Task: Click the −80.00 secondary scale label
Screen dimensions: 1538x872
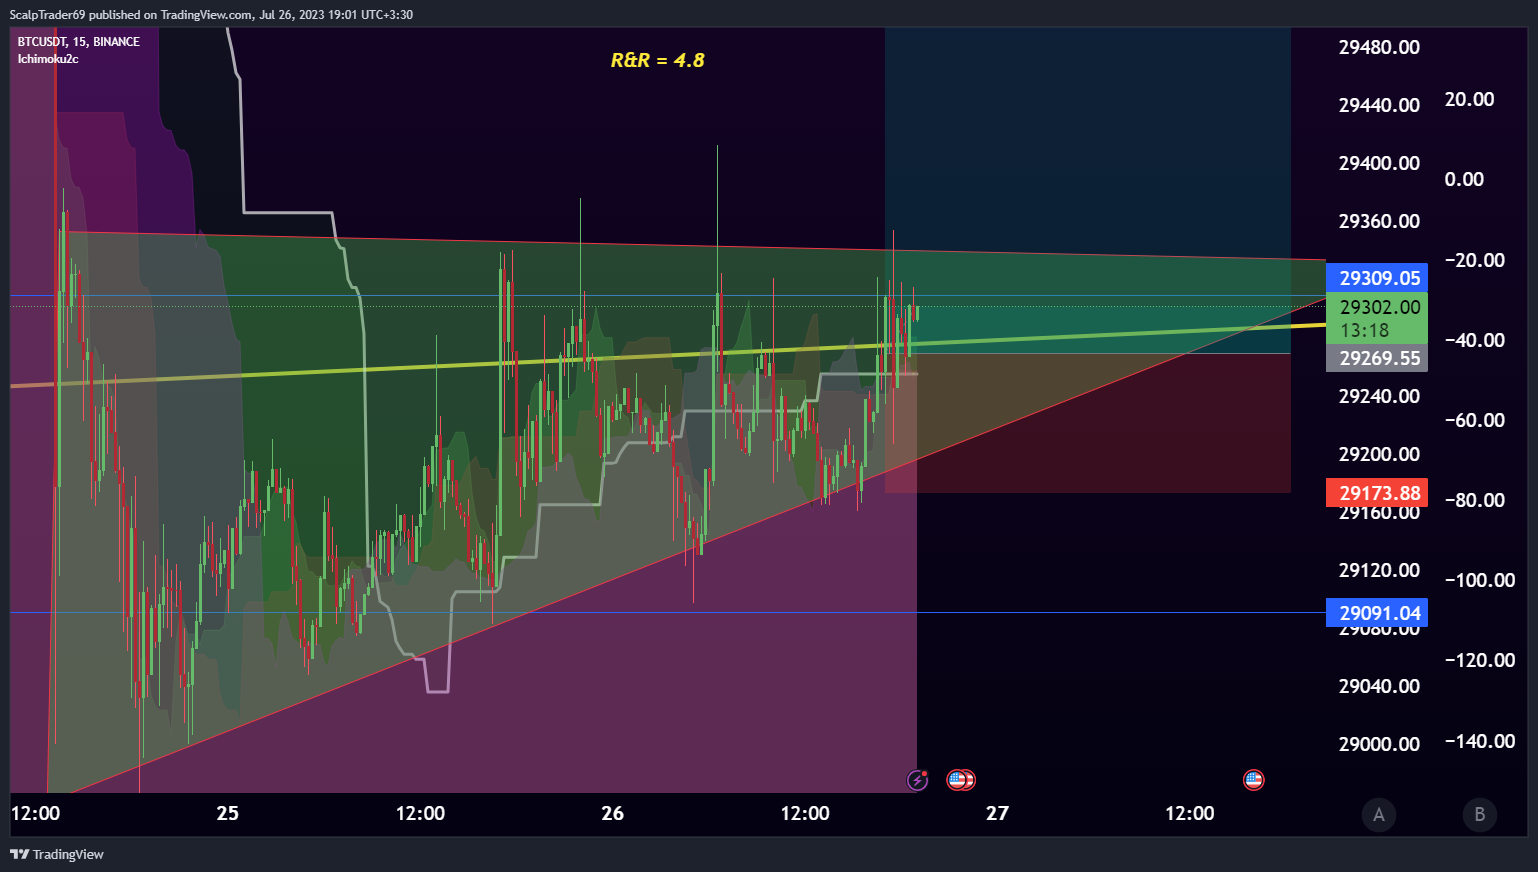Action: (x=1474, y=500)
